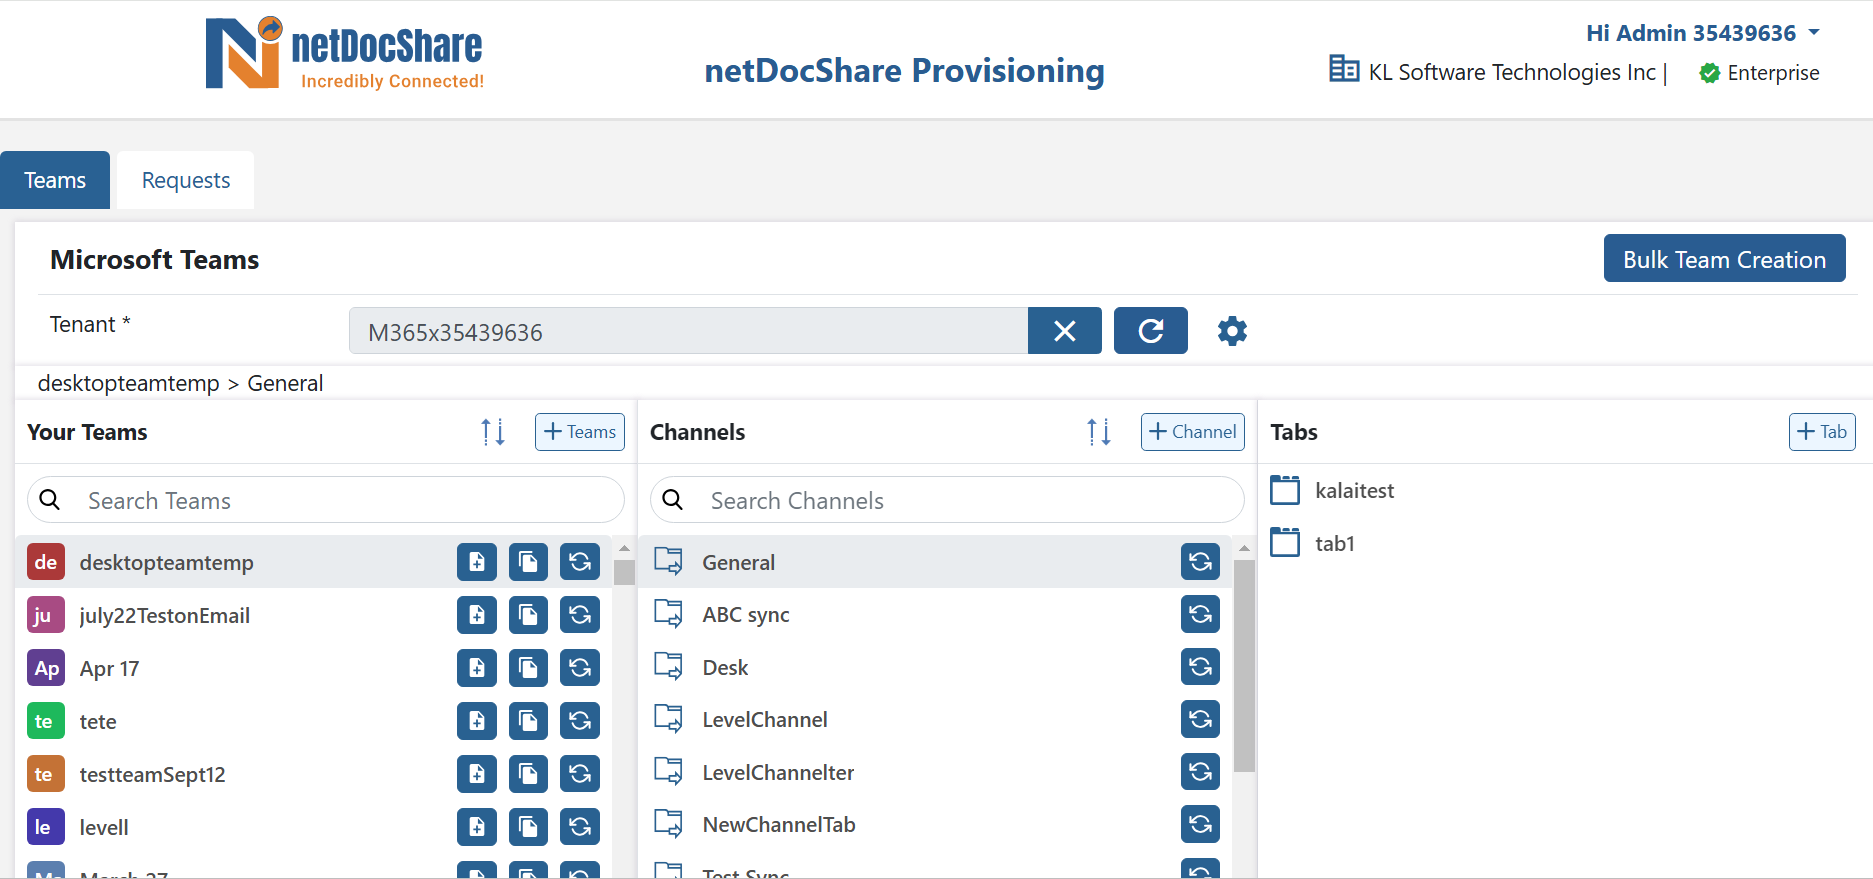Sort the Channels list
The image size is (1873, 879).
click(x=1099, y=432)
